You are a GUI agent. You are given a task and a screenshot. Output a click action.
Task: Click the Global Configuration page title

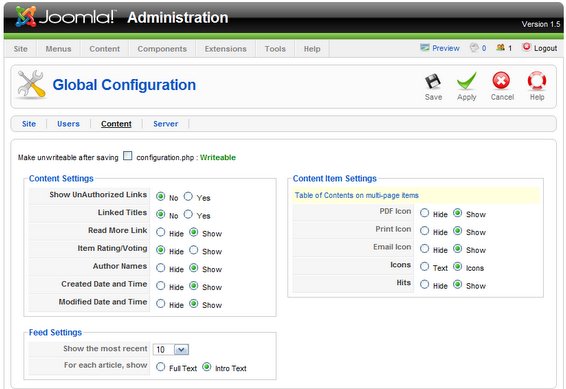[124, 85]
